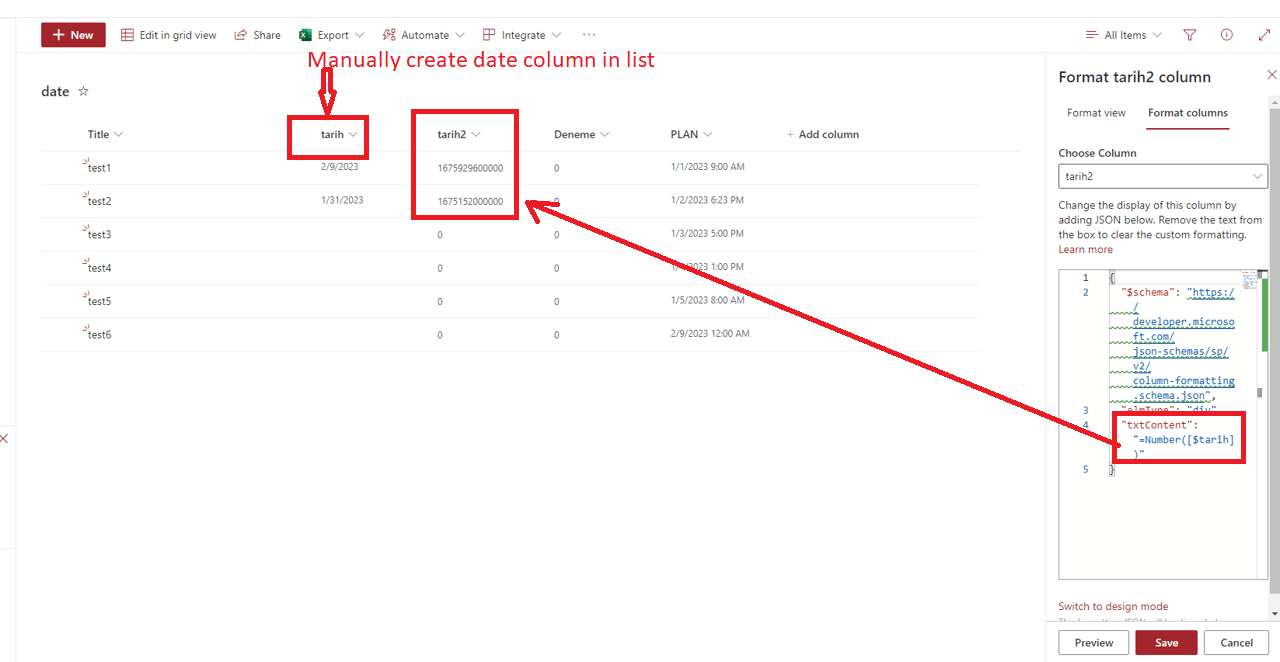The width and height of the screenshot is (1280, 662).
Task: Click the code editor minimap
Action: click(x=1249, y=280)
